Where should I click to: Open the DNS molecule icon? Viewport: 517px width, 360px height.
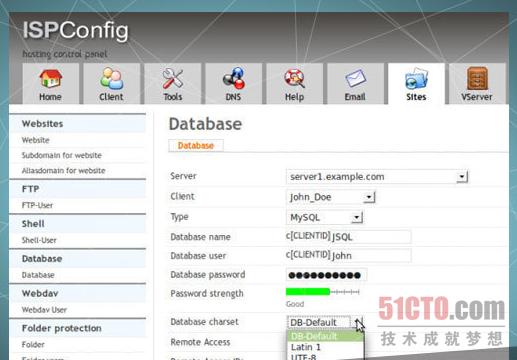[233, 78]
